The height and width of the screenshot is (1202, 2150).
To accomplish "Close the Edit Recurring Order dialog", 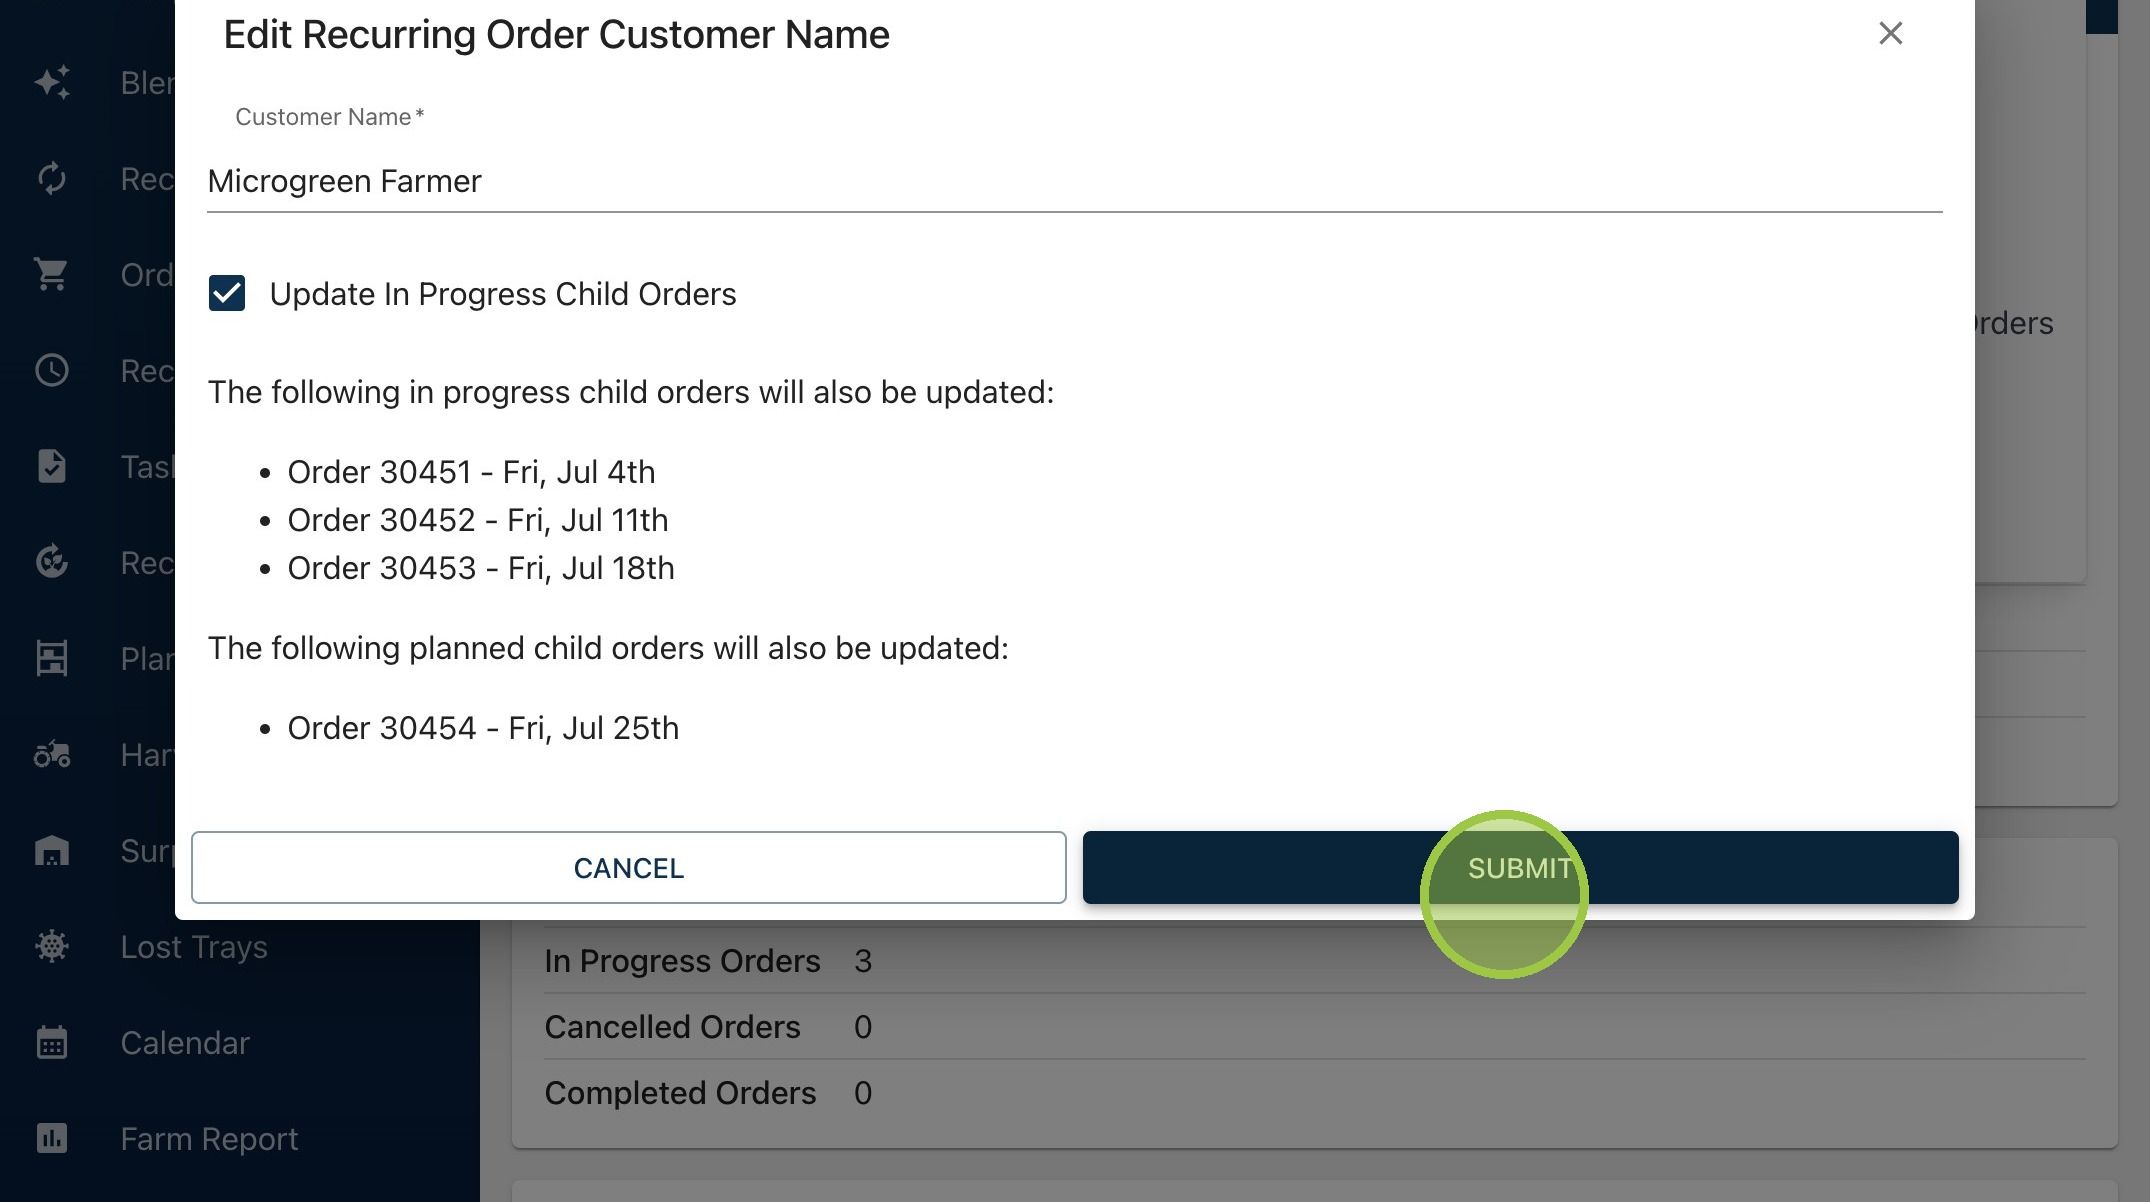I will [1890, 34].
